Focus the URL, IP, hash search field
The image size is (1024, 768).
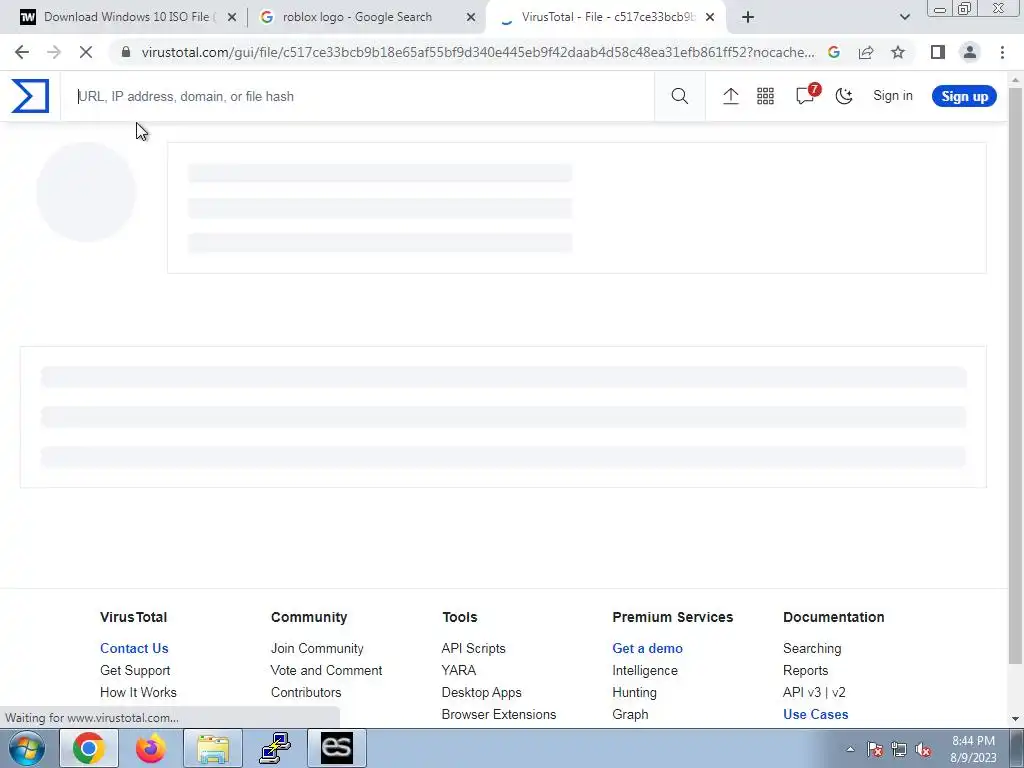tap(358, 97)
